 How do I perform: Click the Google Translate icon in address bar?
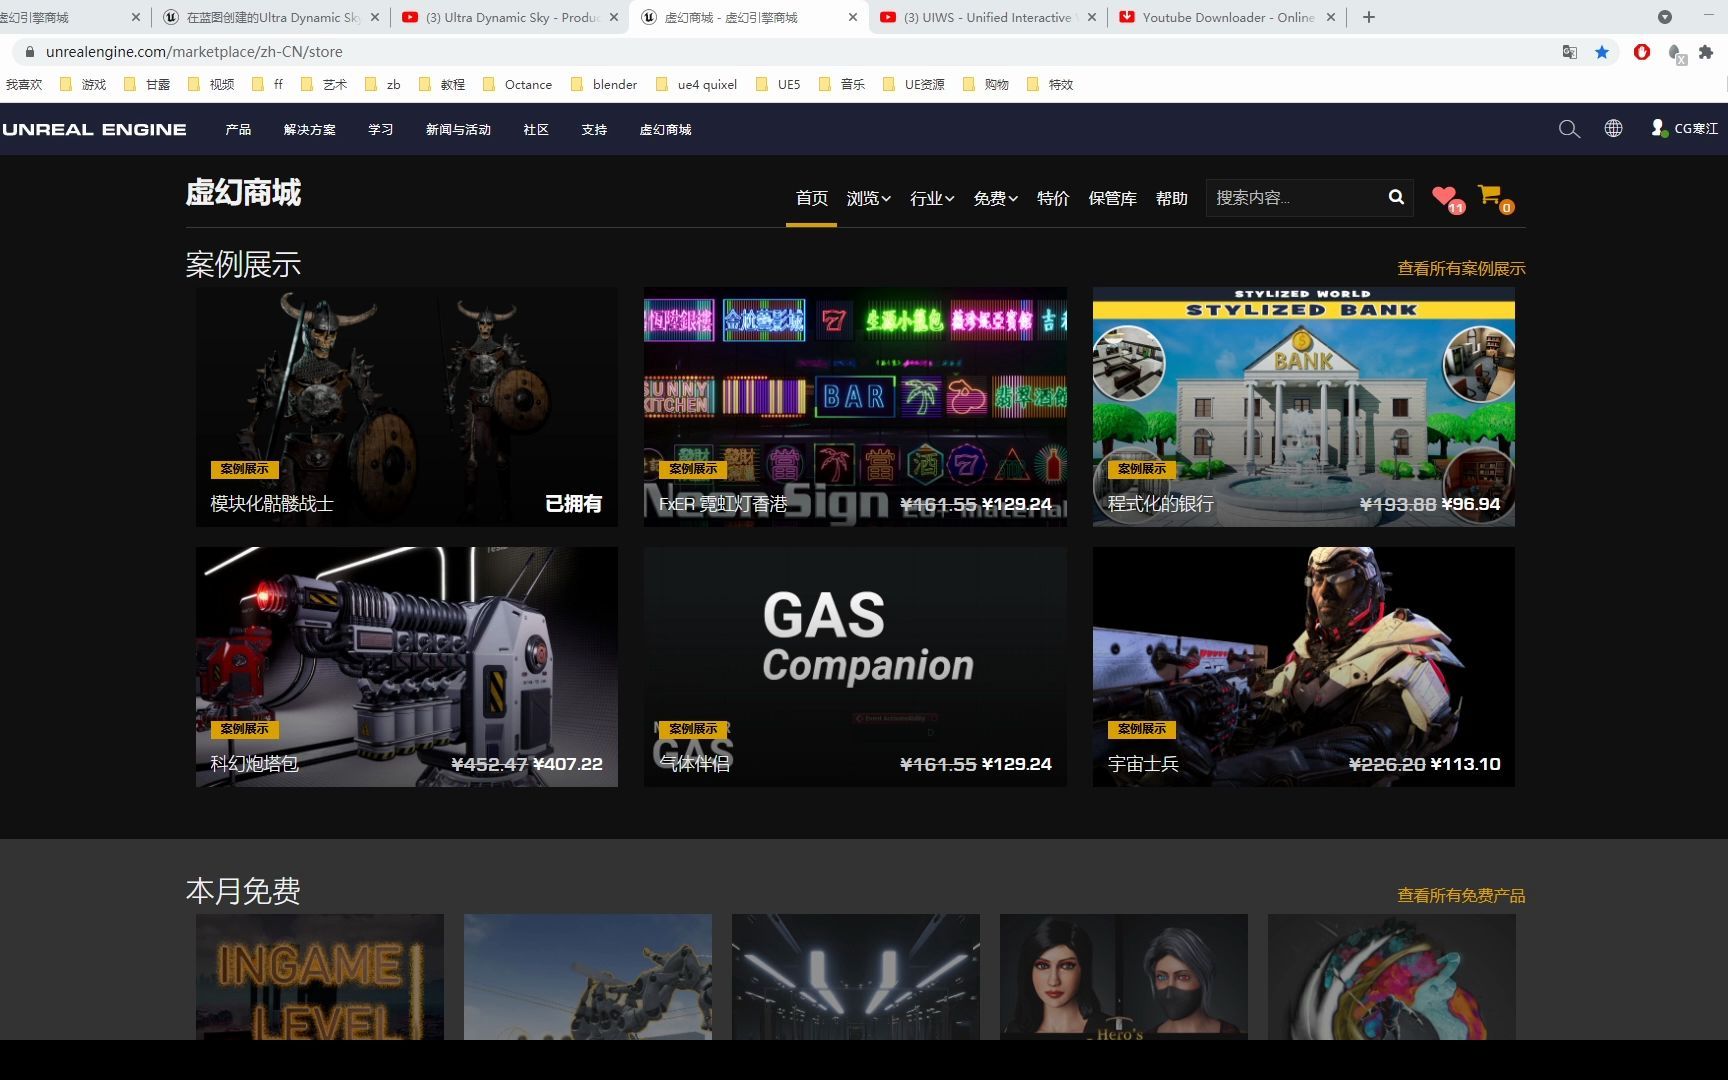[x=1570, y=52]
